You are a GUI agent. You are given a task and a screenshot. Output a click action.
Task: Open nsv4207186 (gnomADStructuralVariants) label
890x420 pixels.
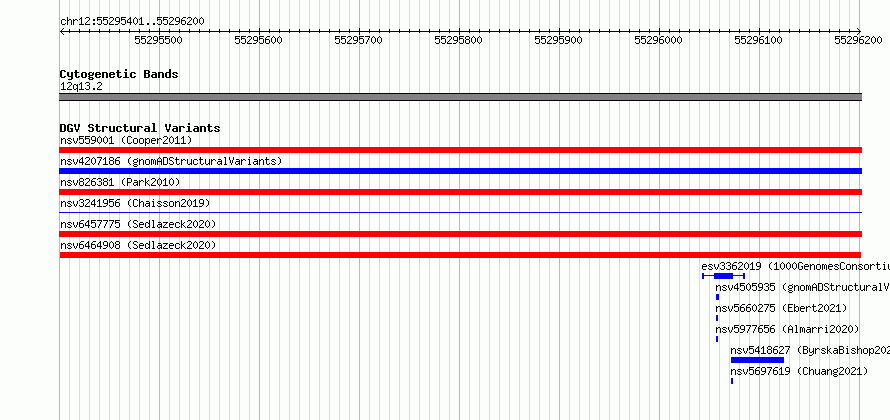coord(171,161)
